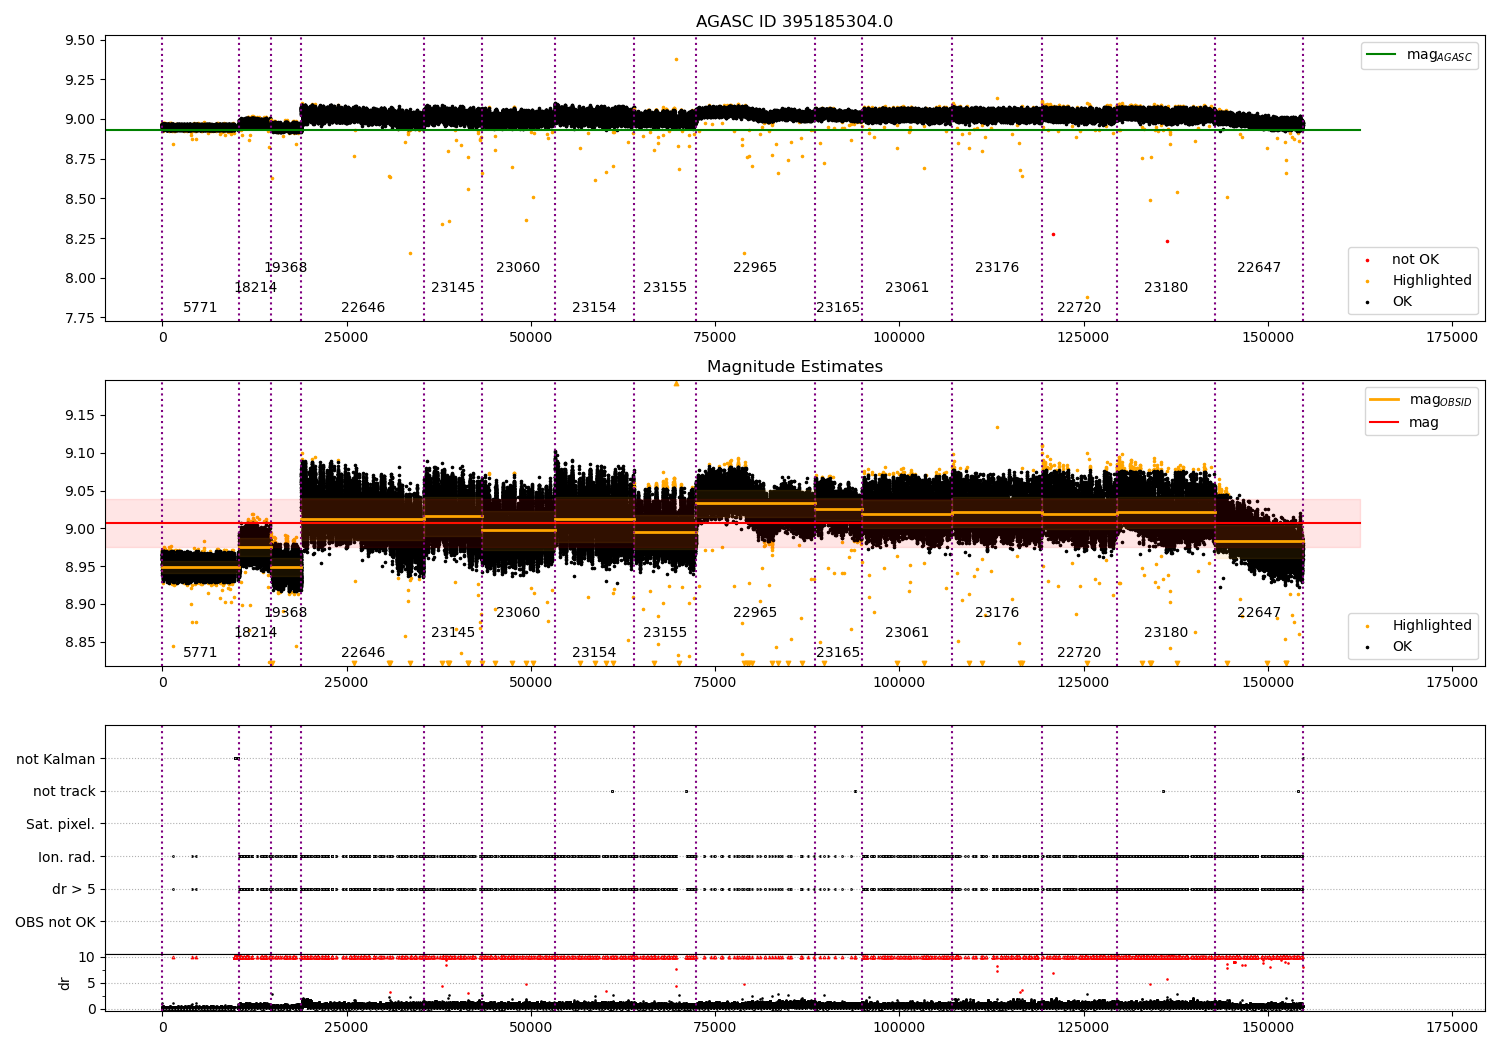Click the 8.85 y-axis tick label
The width and height of the screenshot is (1500, 1050).
(x=80, y=643)
